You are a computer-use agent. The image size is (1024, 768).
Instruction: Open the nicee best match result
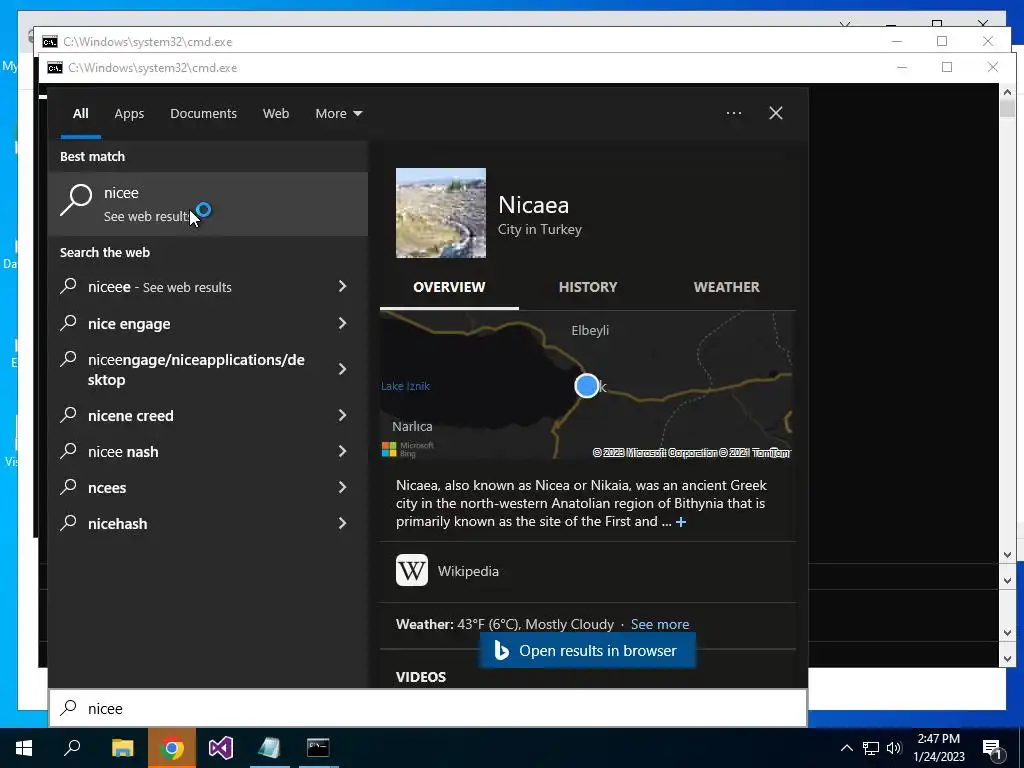coord(208,204)
